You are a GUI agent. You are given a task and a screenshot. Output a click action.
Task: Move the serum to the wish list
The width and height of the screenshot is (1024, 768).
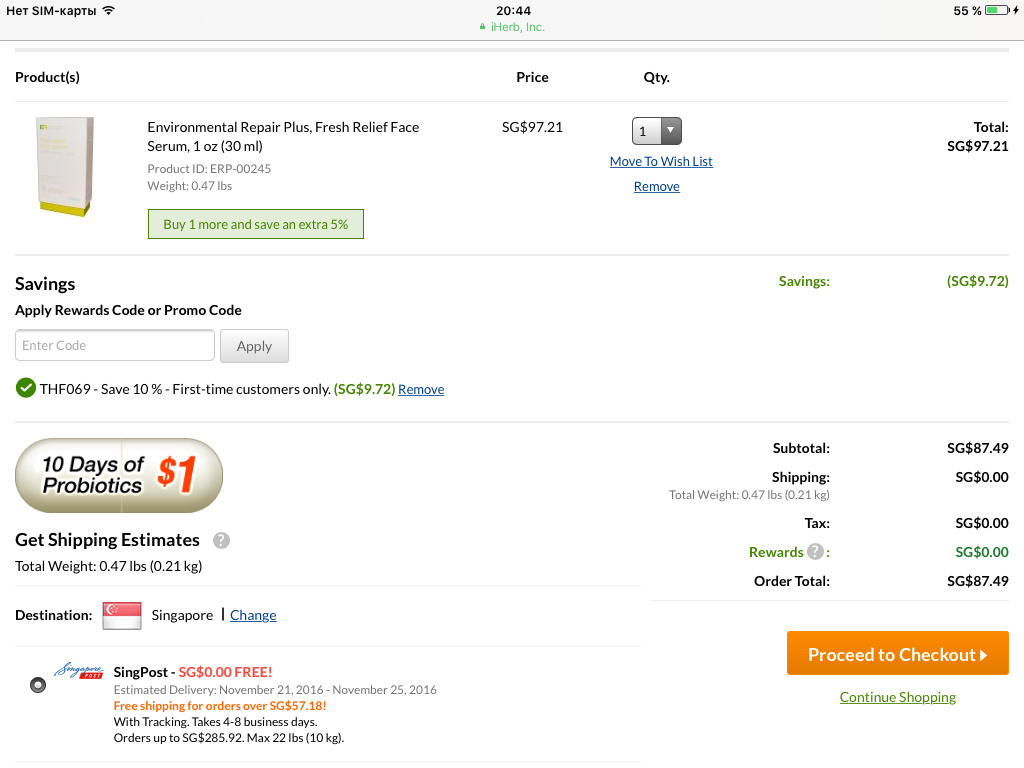pos(661,161)
